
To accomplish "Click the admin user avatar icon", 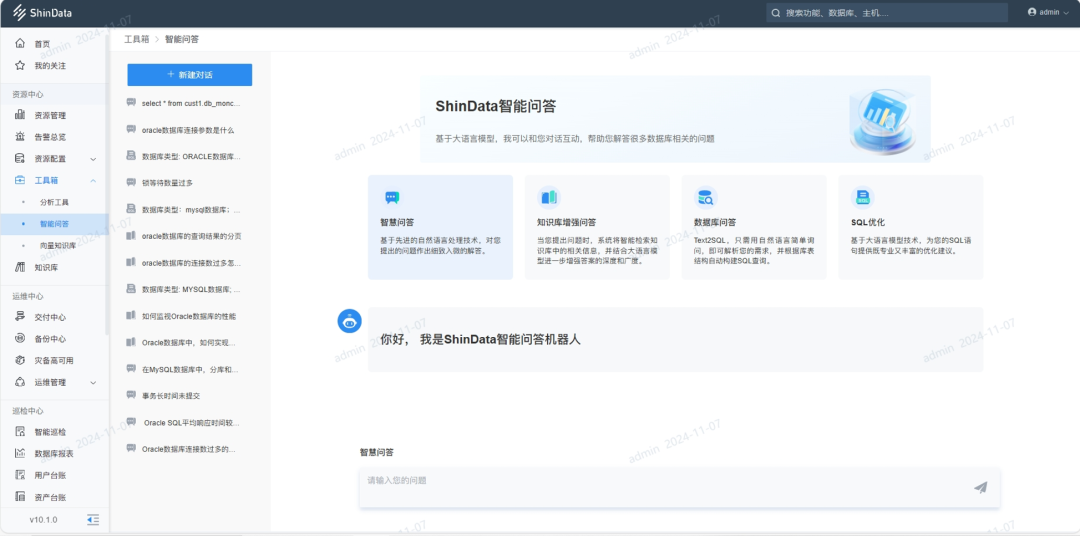I will 1032,12.
